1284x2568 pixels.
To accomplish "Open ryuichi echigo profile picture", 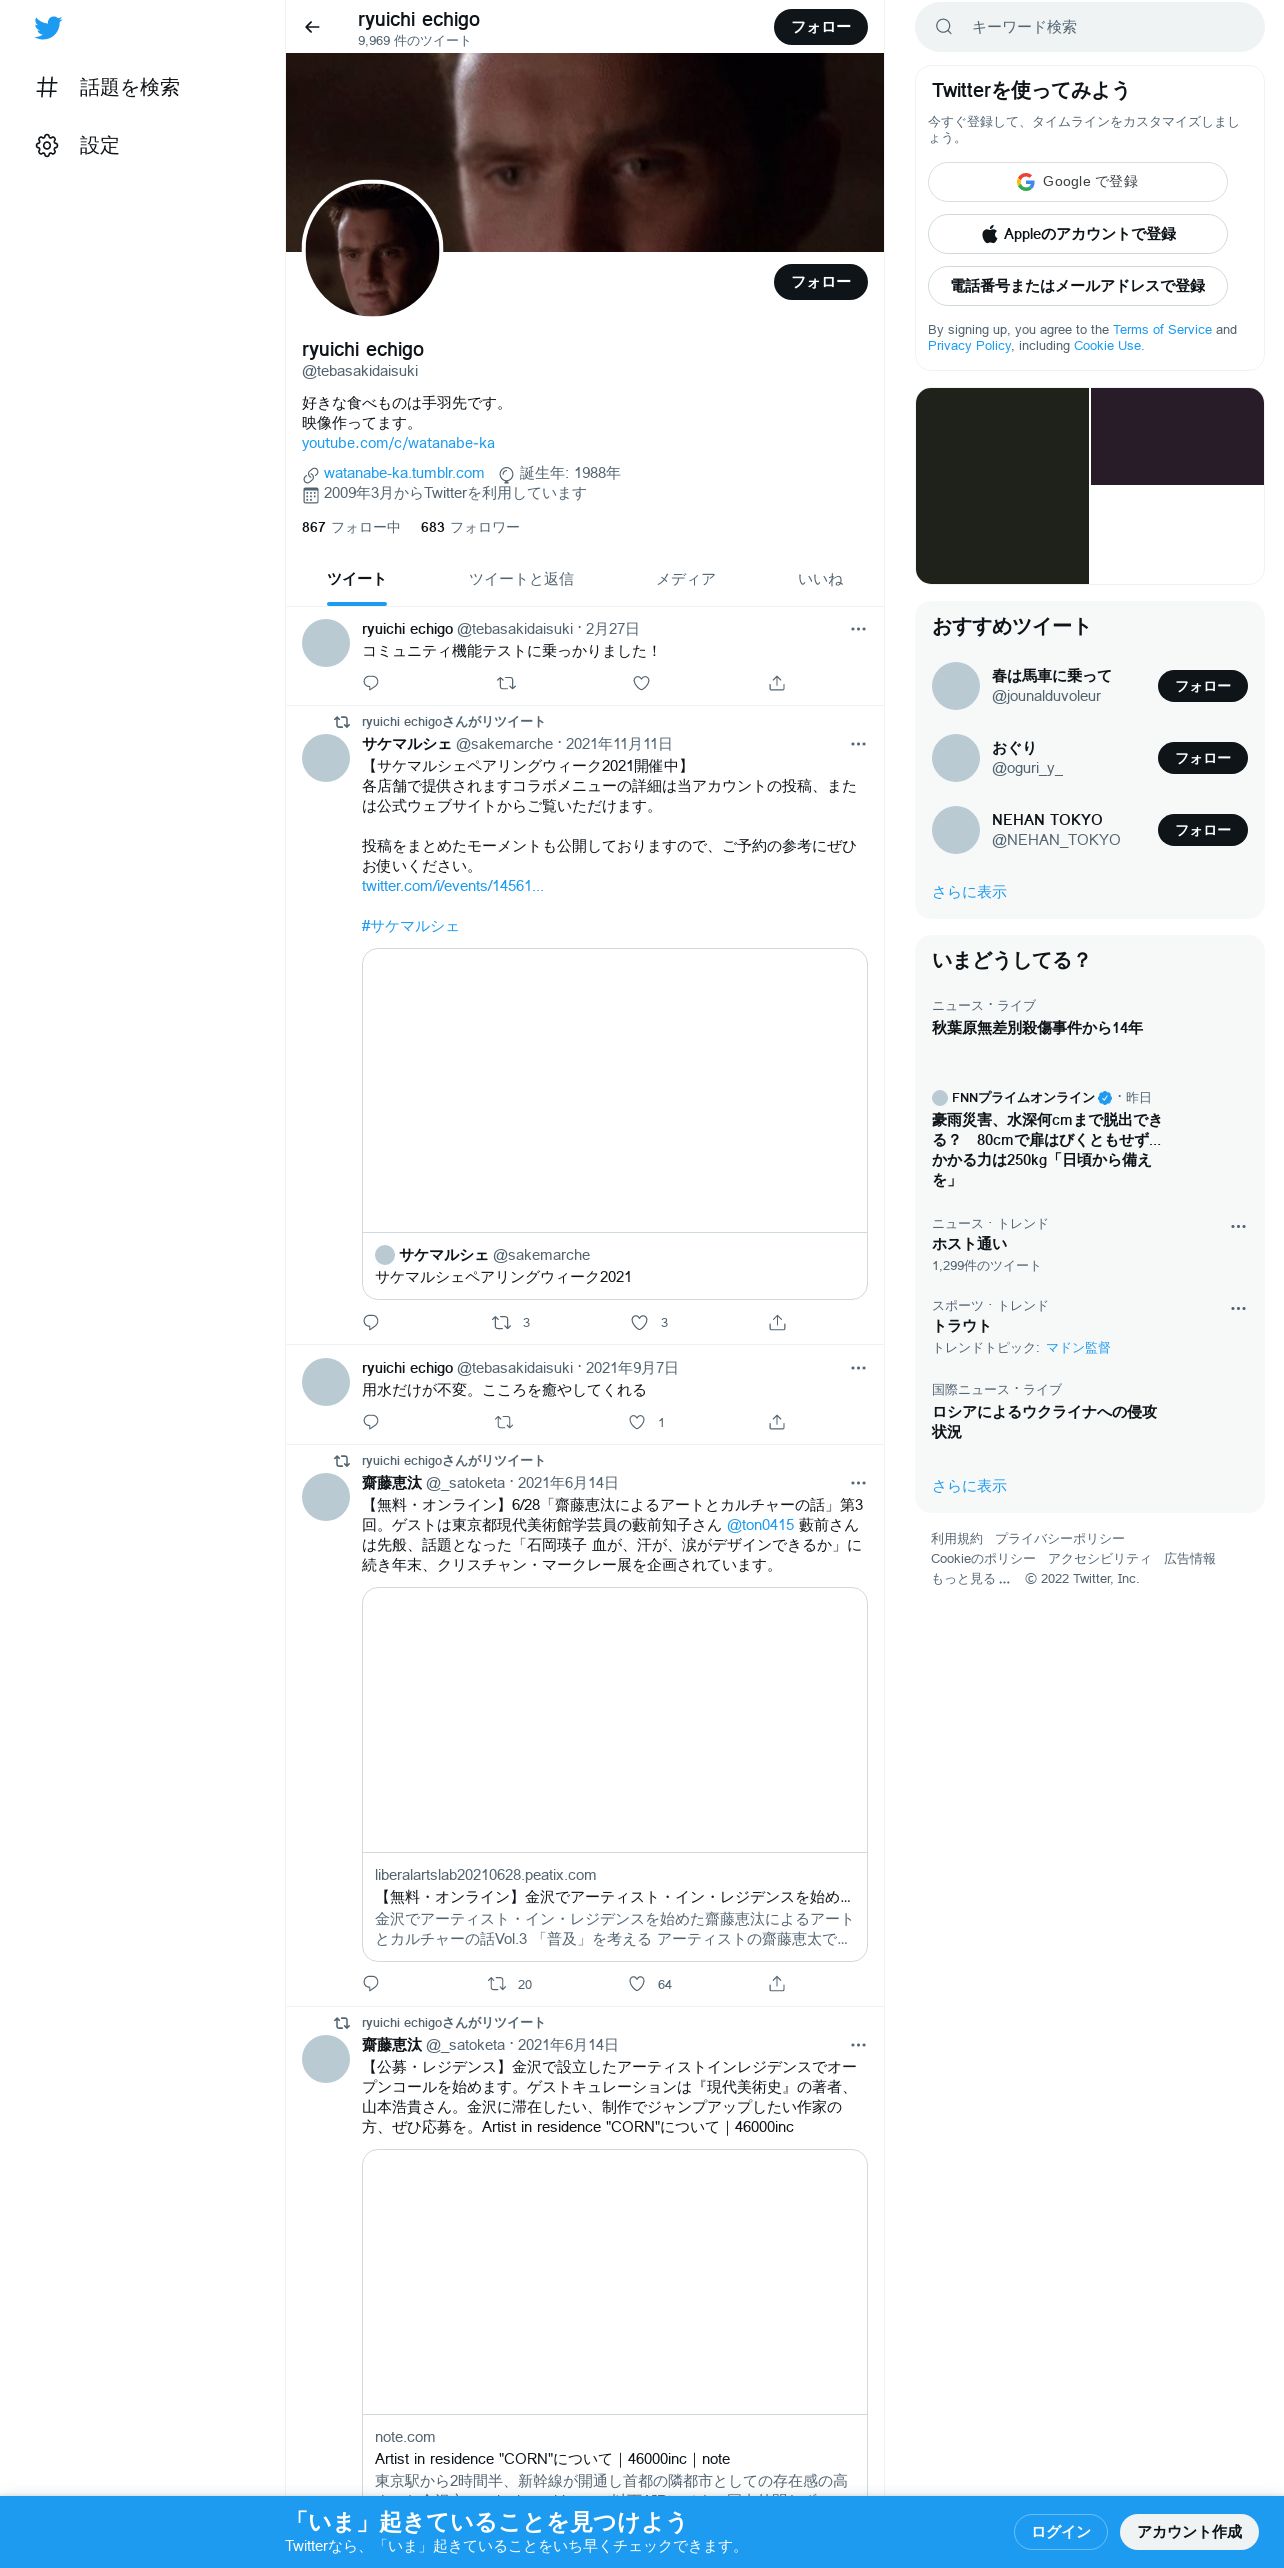I will [372, 250].
